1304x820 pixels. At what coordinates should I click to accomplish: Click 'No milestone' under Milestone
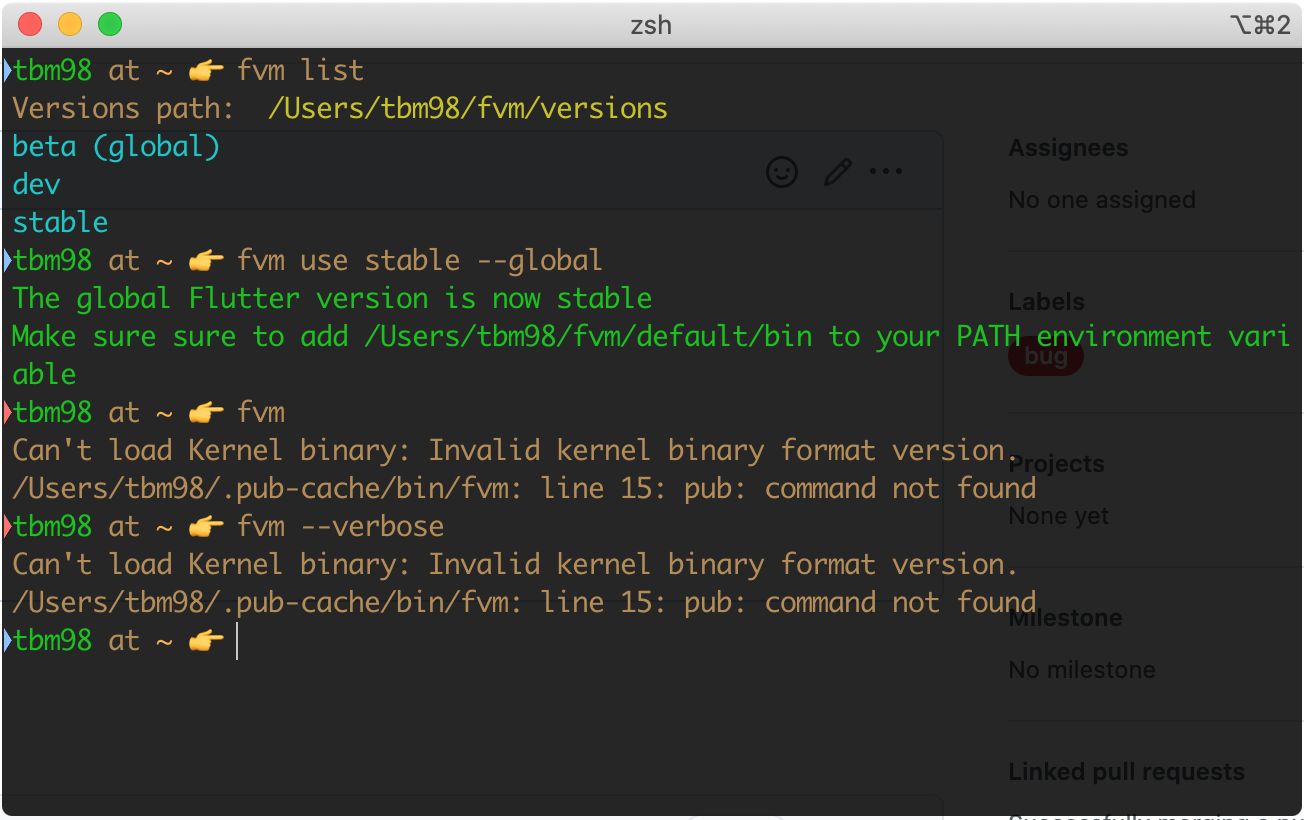tap(1082, 669)
